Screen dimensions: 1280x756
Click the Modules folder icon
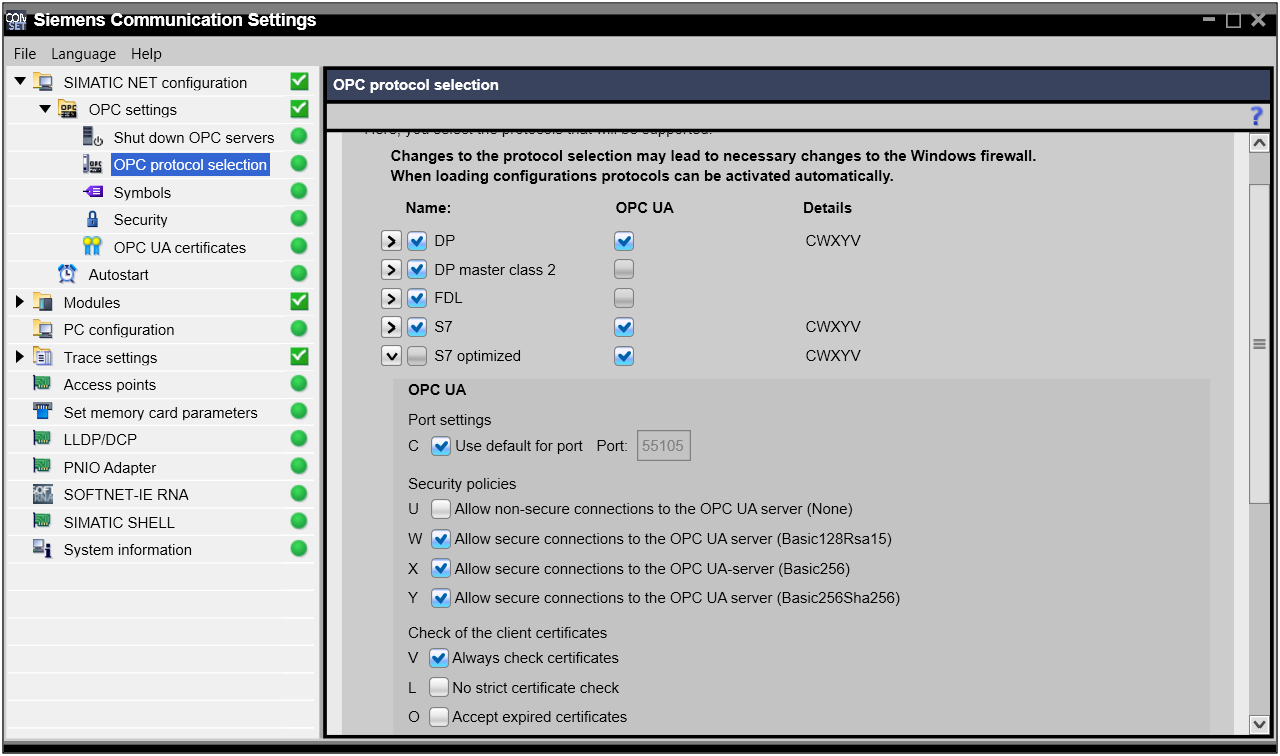coord(43,302)
